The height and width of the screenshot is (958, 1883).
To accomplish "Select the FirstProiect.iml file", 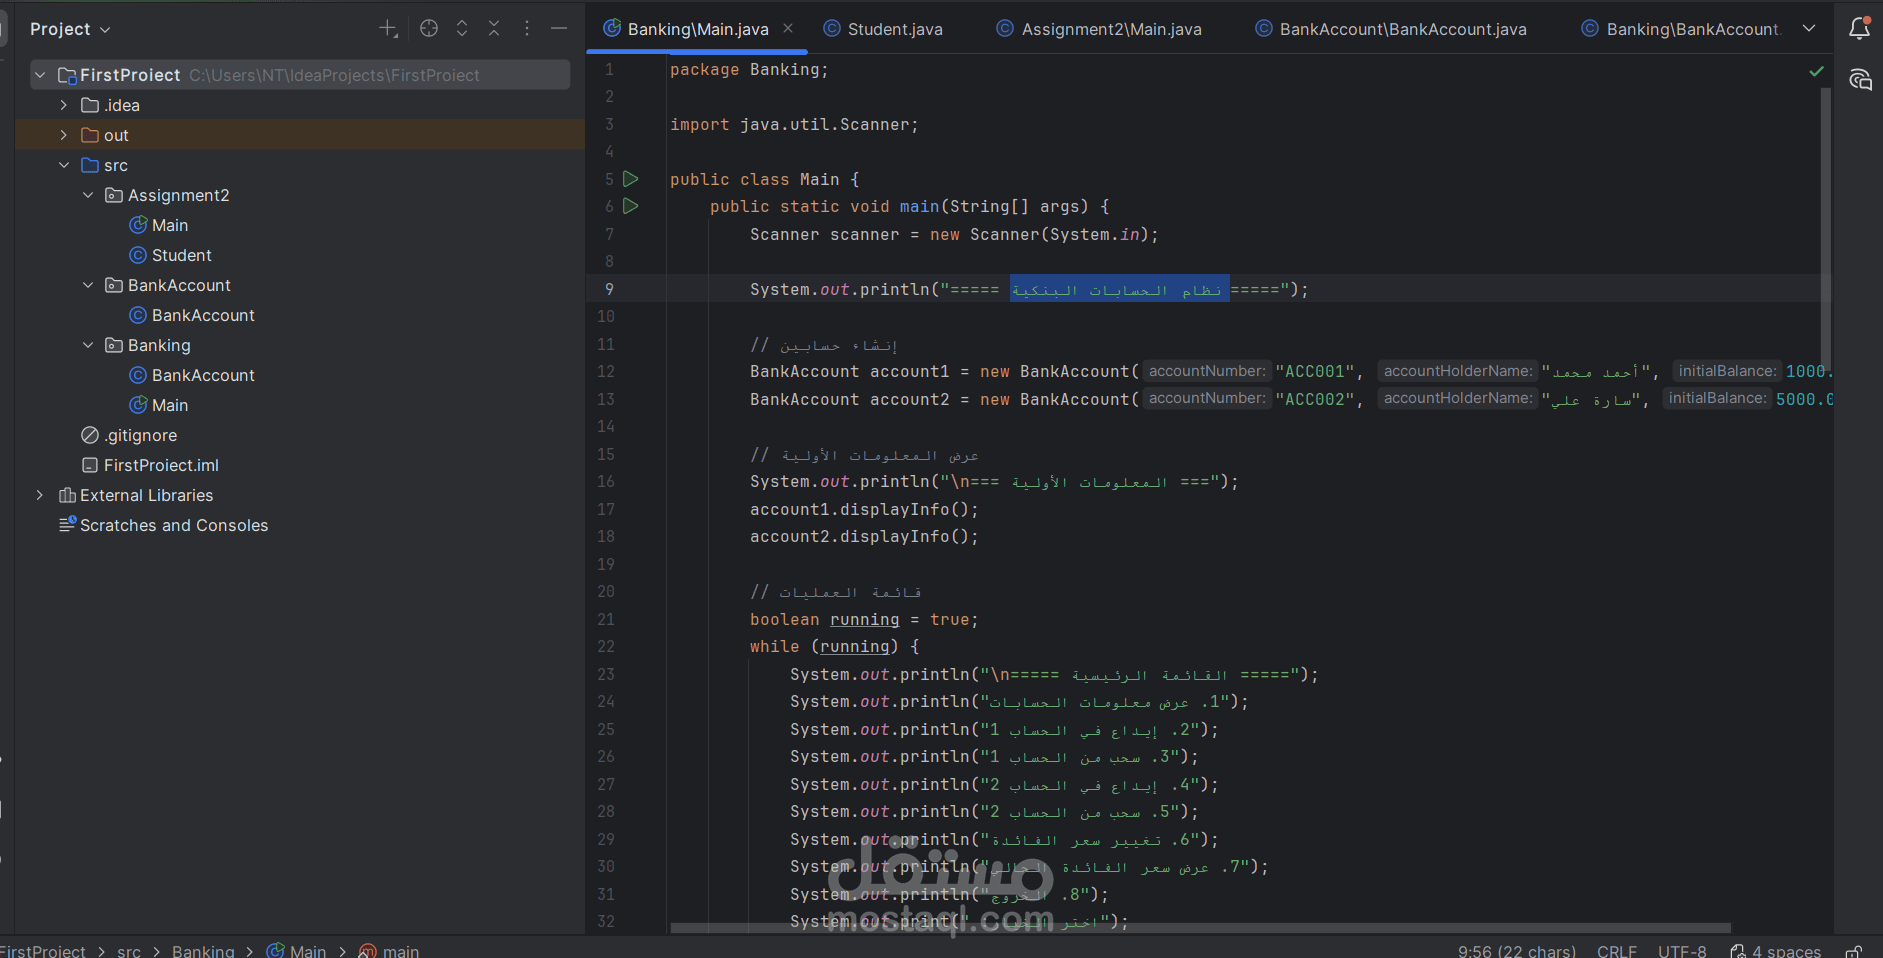I will point(150,465).
